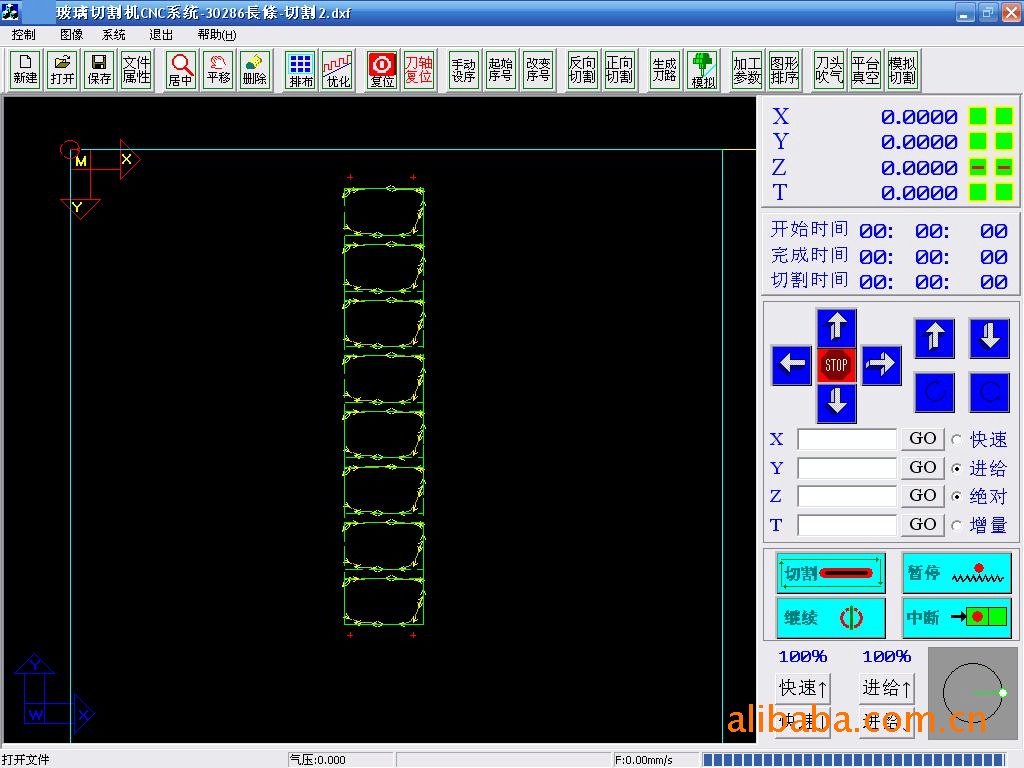Open the 帮助(H) menu
Image resolution: width=1024 pixels, height=768 pixels.
(x=217, y=35)
